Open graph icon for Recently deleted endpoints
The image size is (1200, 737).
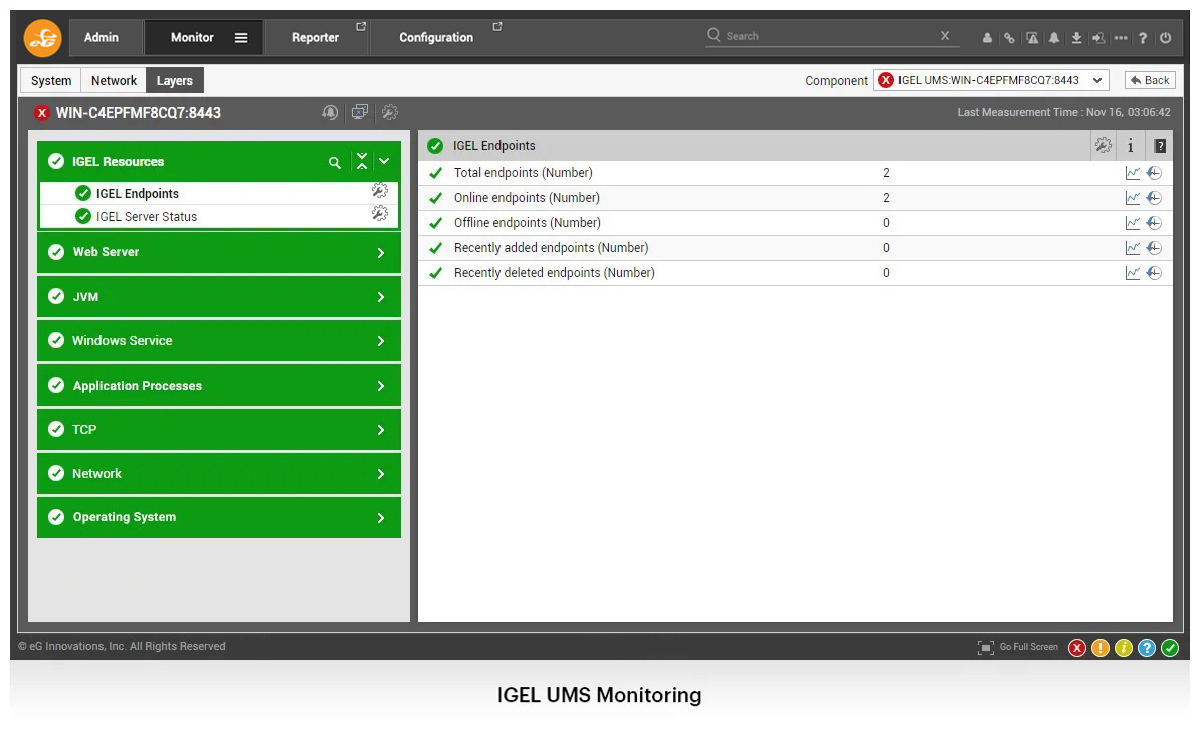tap(1133, 273)
